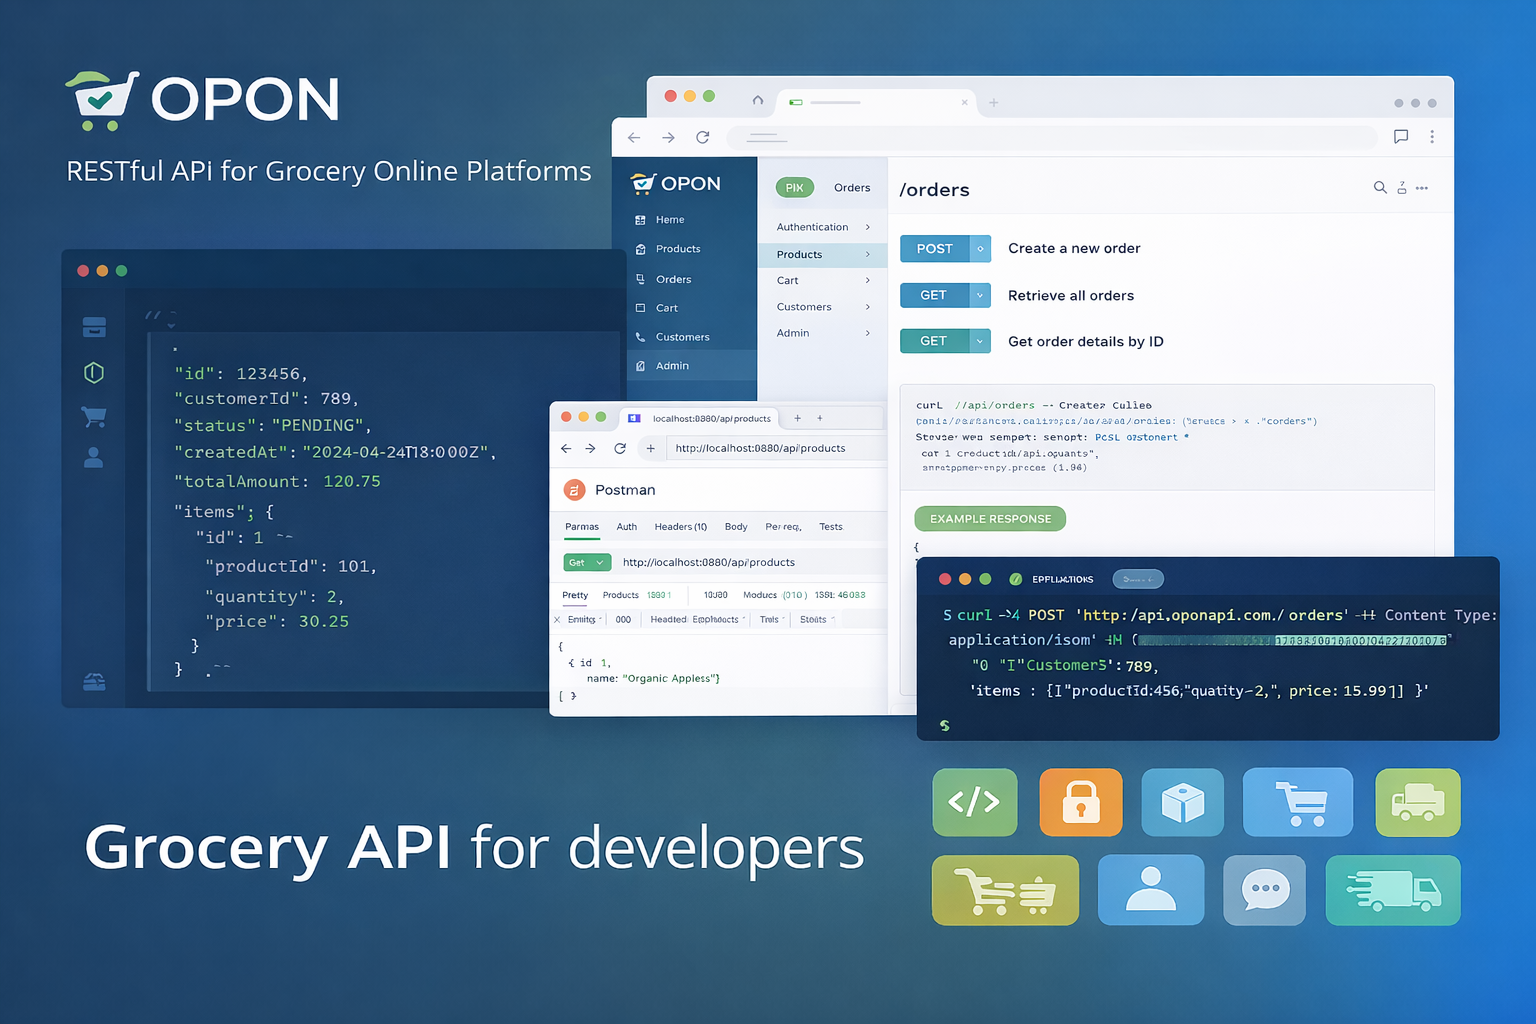Click the browser reload icon beside localhost URL
Screen dimensions: 1536x1024
point(620,448)
